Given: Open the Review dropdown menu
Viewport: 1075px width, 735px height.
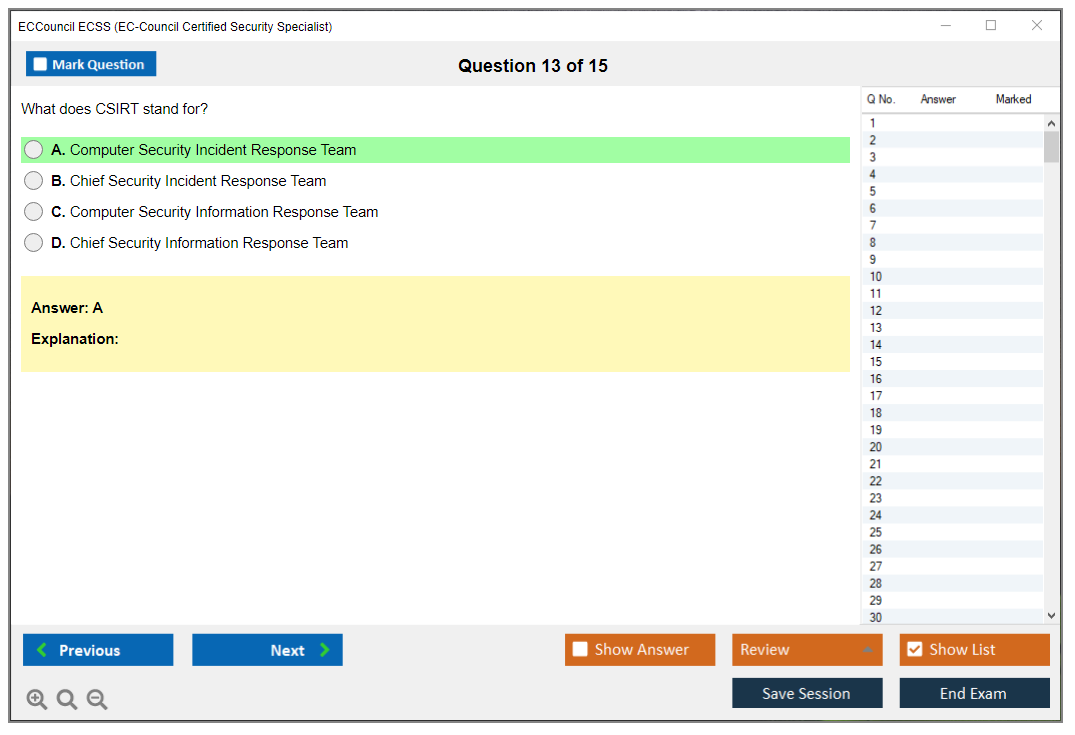Looking at the screenshot, I should coord(806,650).
